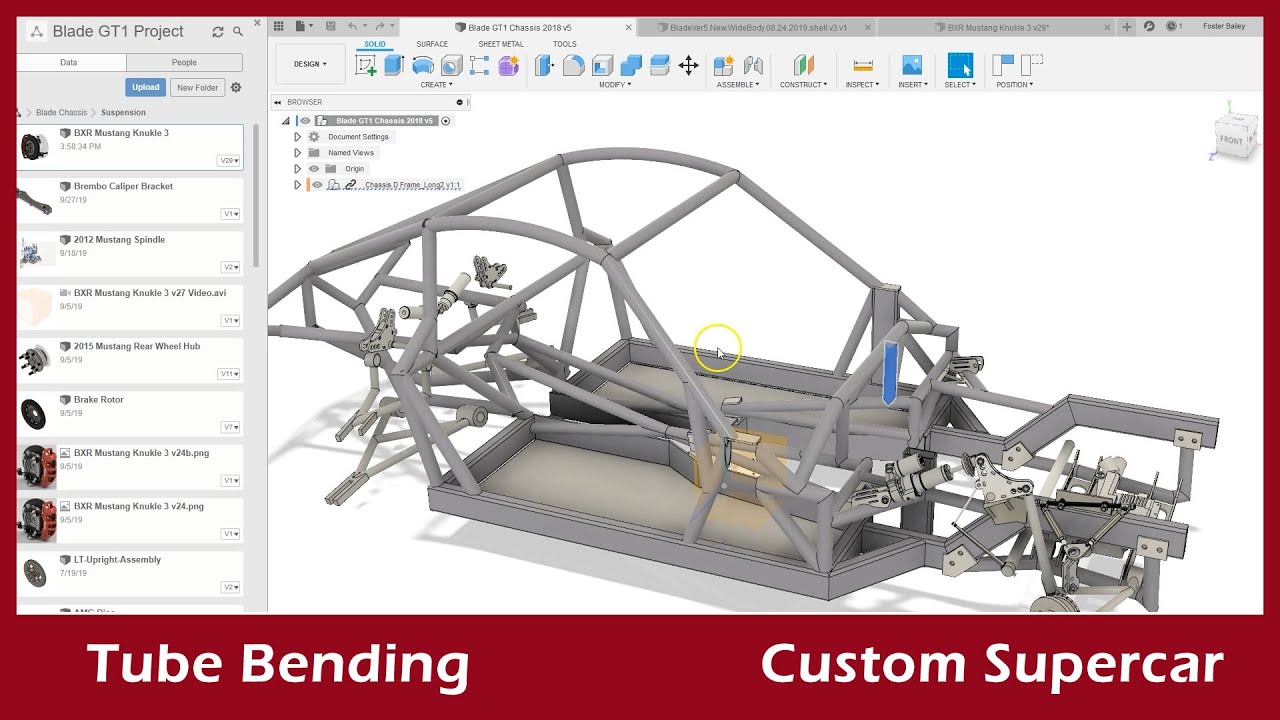Toggle visibility of Origin folder
1280x720 pixels.
313,169
